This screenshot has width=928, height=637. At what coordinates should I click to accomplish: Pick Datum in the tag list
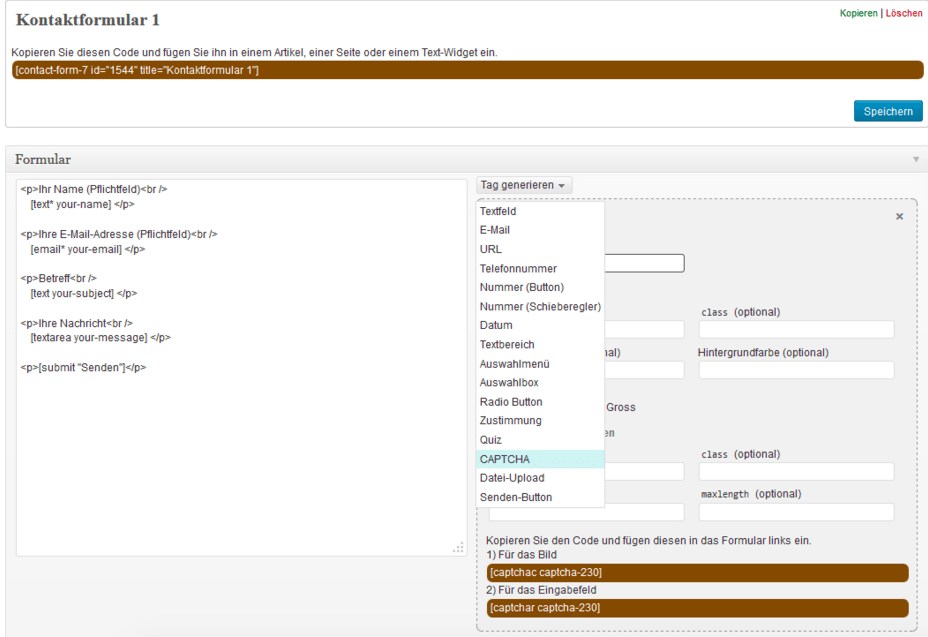540,326
